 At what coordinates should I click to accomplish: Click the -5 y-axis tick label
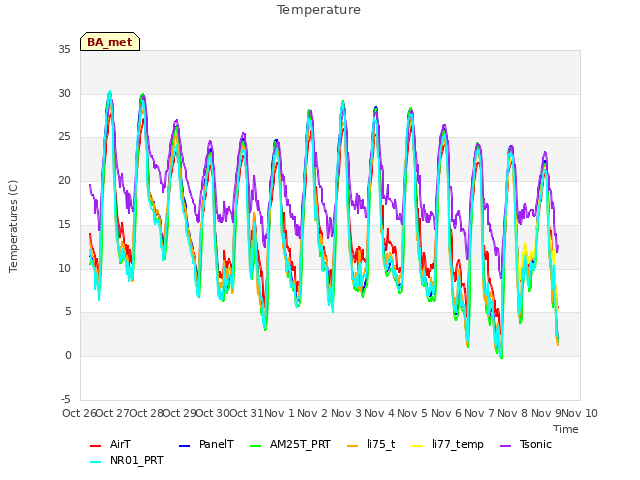click(x=66, y=399)
